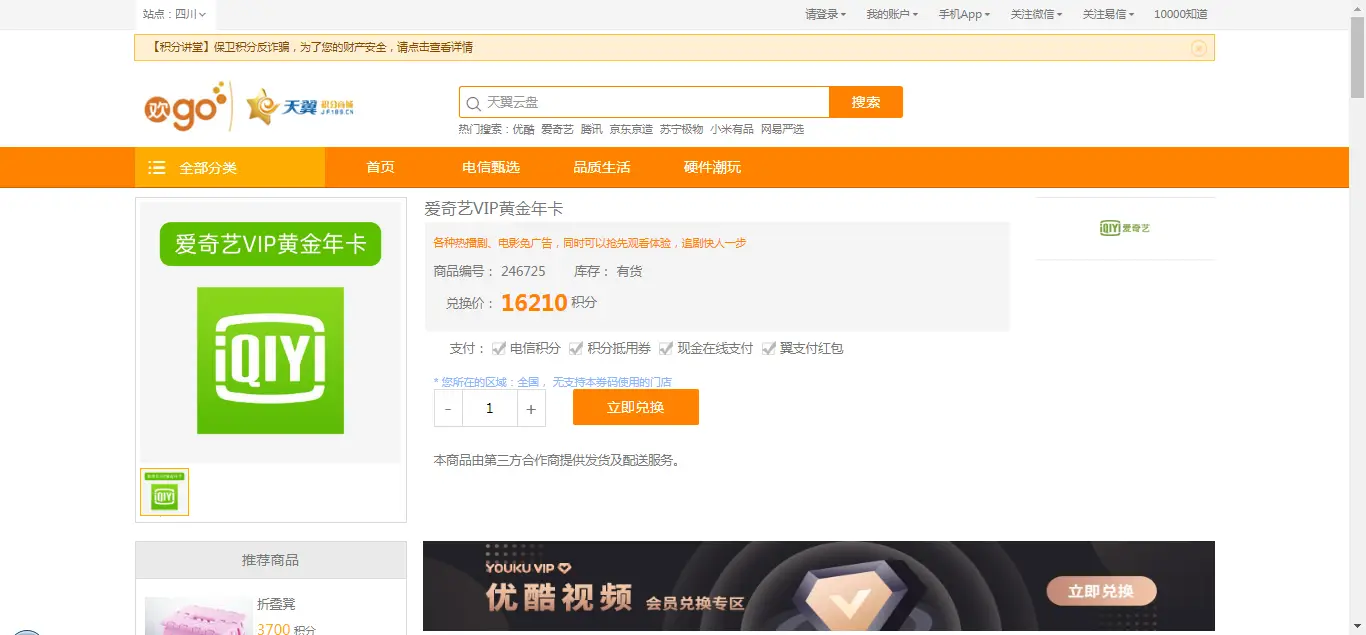Click hot search term 京东京造
1366x635 pixels.
pos(631,129)
